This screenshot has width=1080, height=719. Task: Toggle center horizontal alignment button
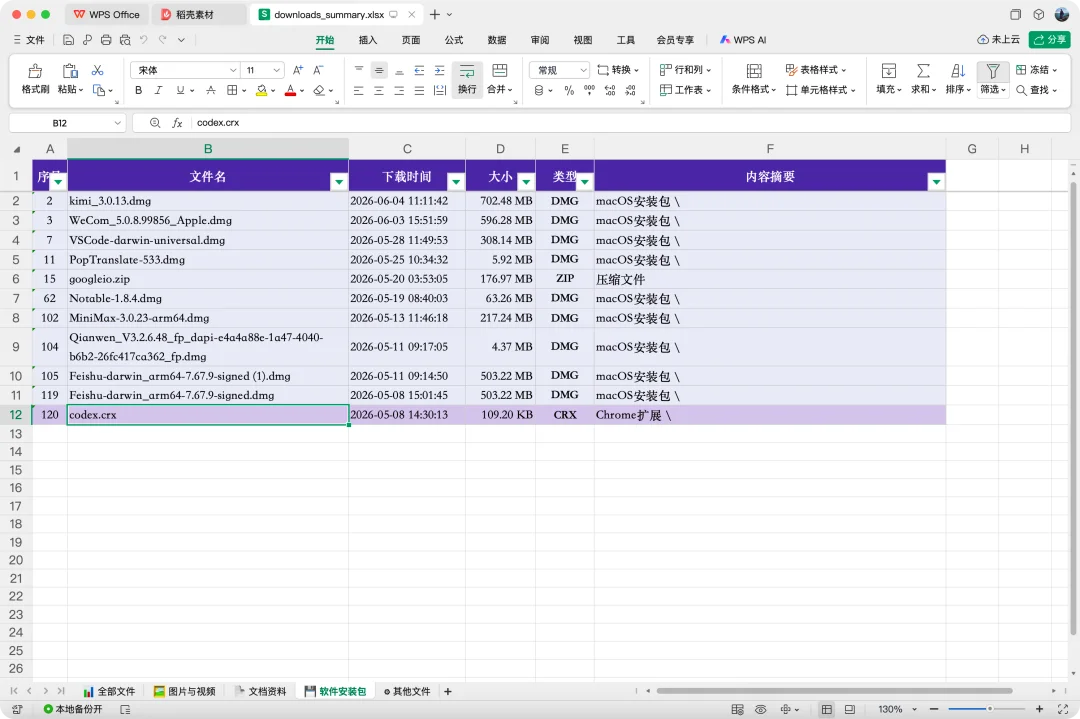pos(379,90)
